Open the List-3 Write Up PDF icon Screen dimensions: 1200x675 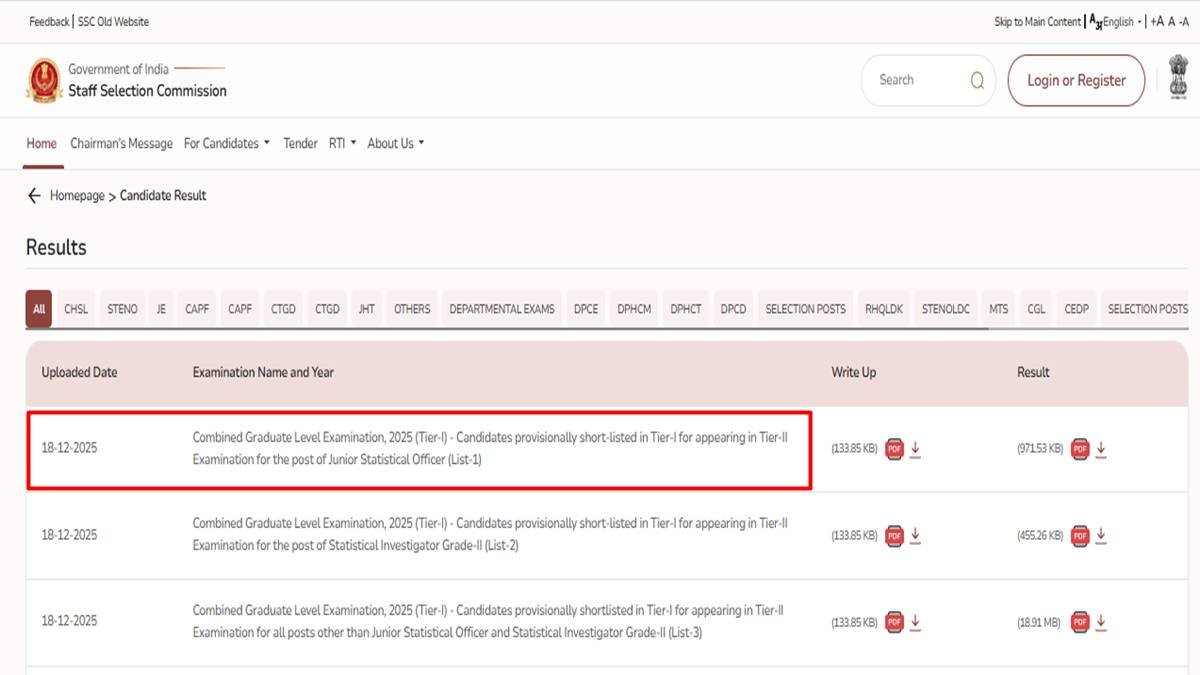pyautogui.click(x=893, y=621)
